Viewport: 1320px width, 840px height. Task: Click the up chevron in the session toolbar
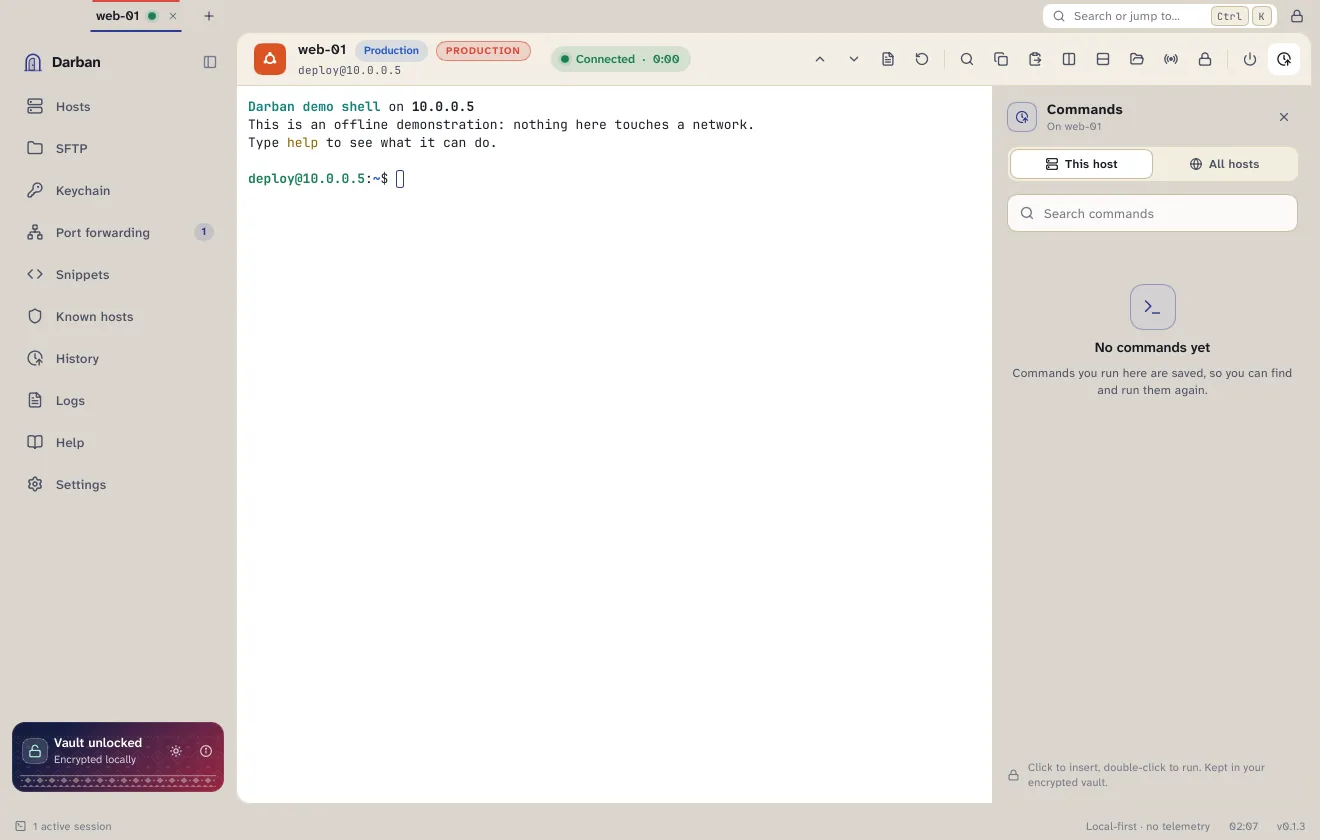820,59
